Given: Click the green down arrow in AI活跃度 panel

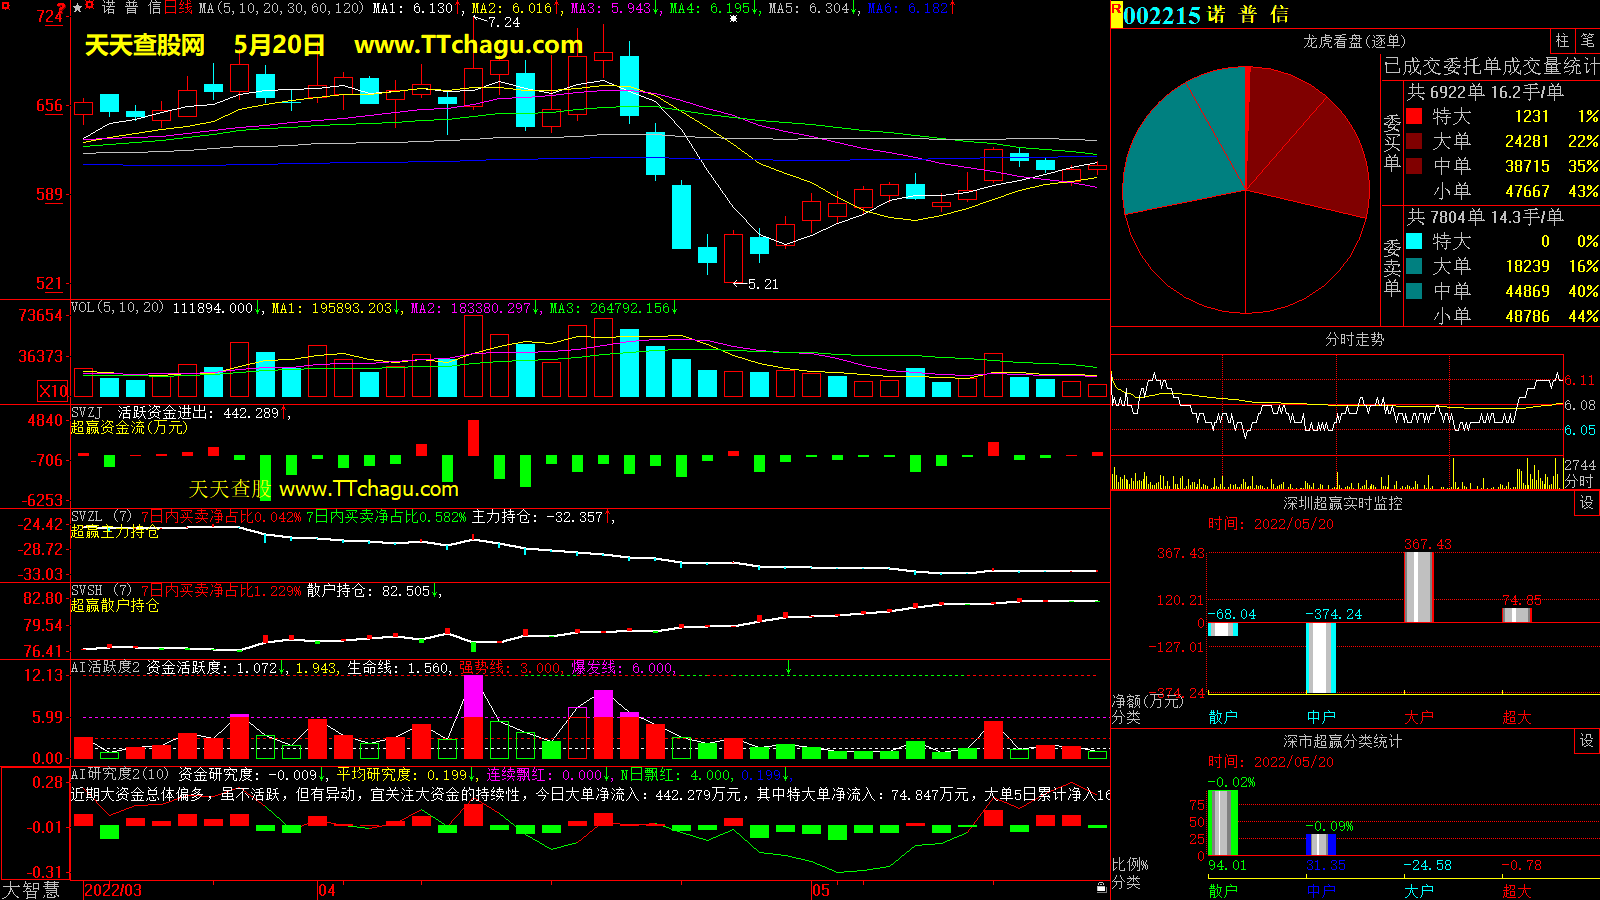Looking at the screenshot, I should coord(788,667).
